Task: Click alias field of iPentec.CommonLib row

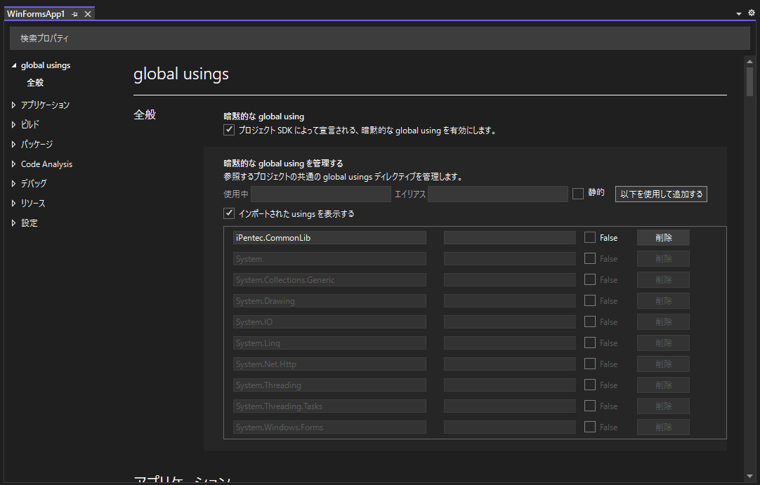Action: tap(510, 238)
